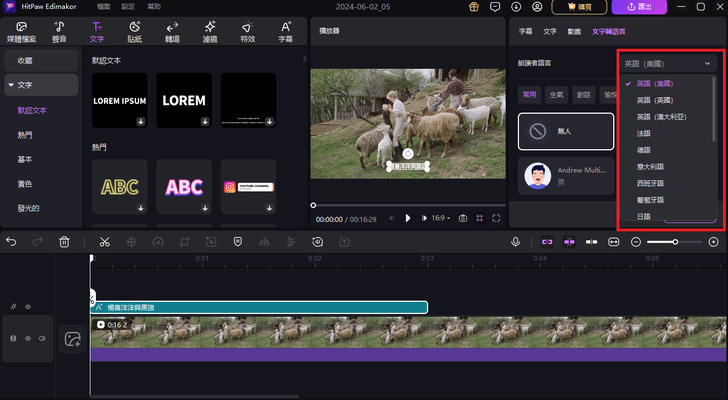Click the timeline zoom slider
728x400 pixels.
675,242
